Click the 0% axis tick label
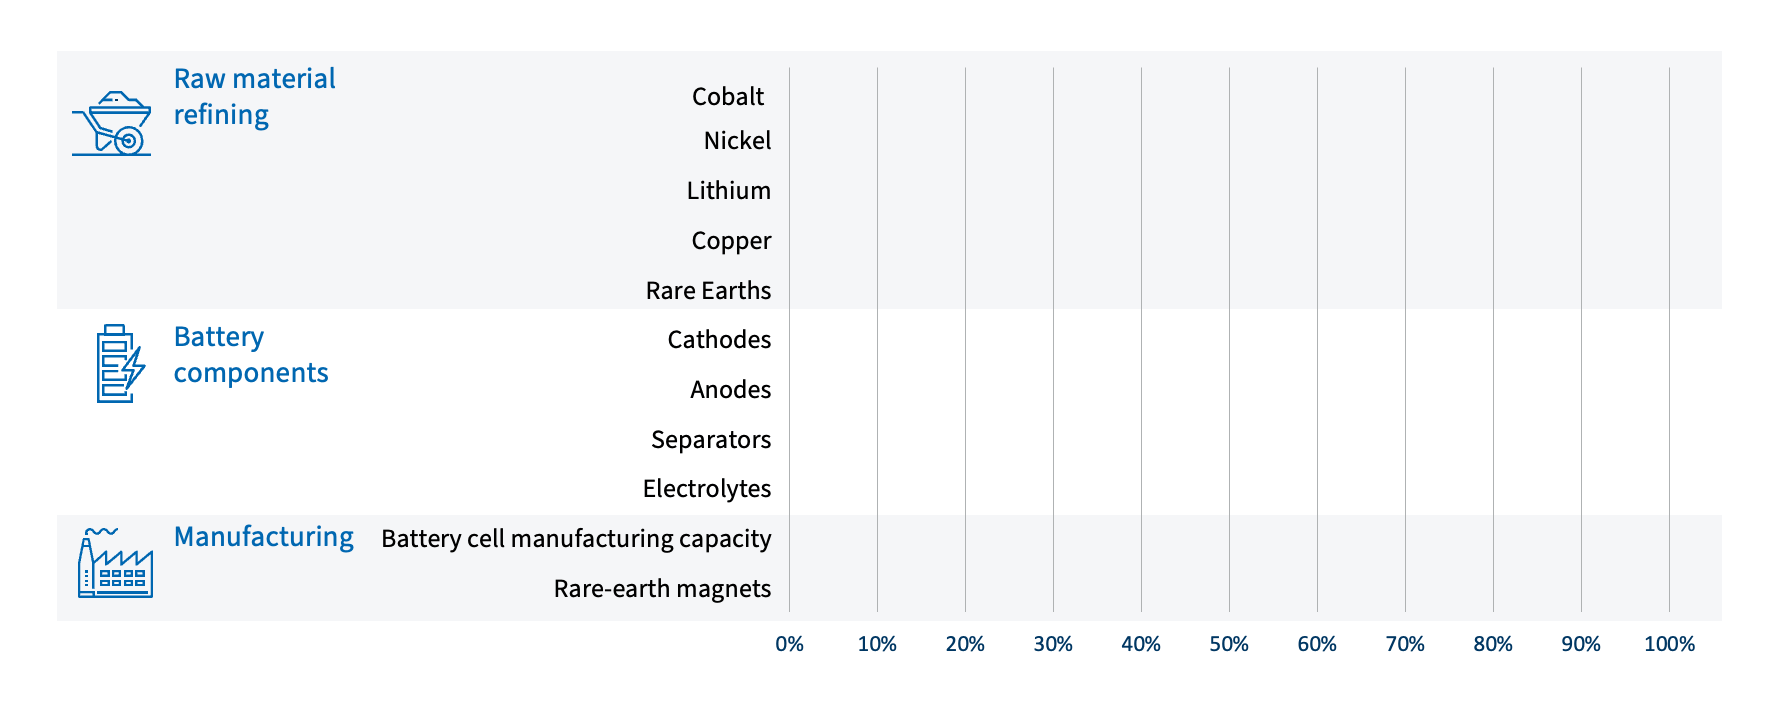Viewport: 1783px width, 720px height. point(789,645)
